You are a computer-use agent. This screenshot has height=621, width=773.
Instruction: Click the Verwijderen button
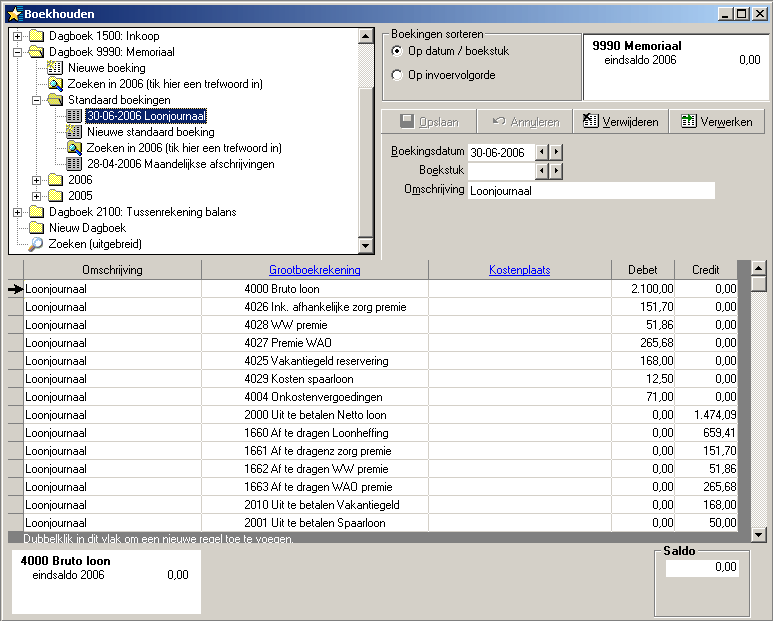(x=621, y=122)
